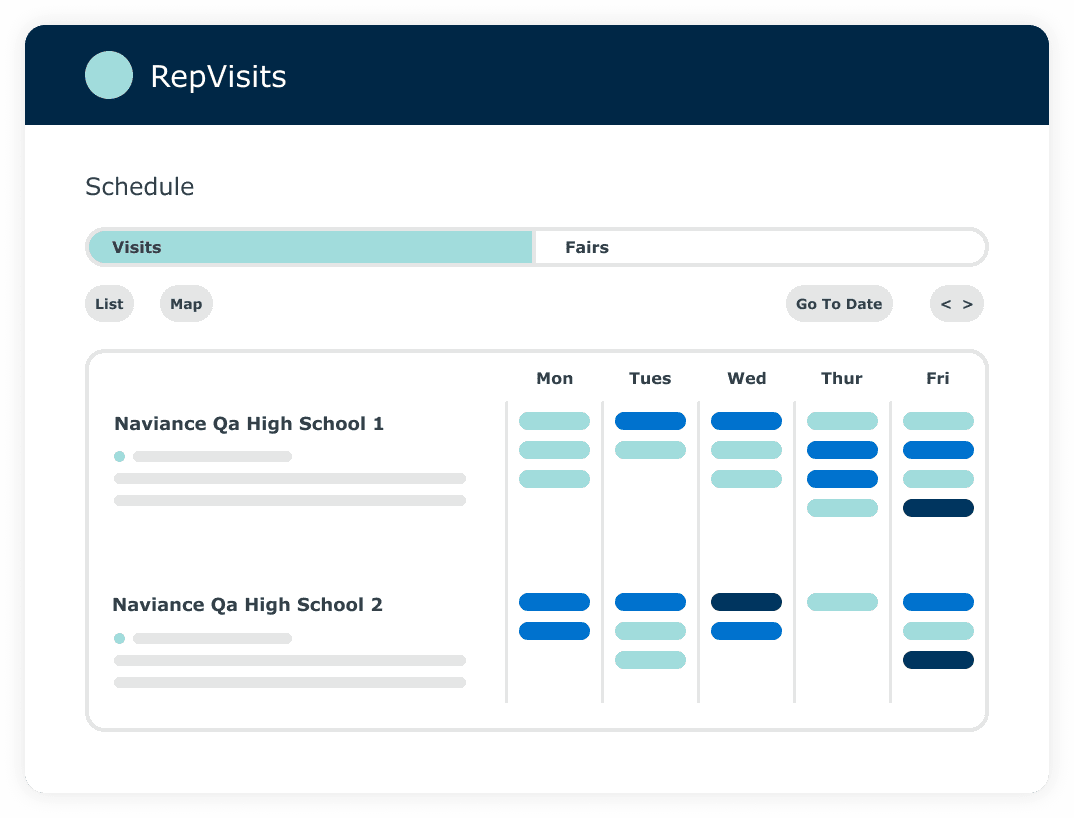Select School 1 Friday dark navy slot
Viewport: 1074px width, 818px height.
938,508
